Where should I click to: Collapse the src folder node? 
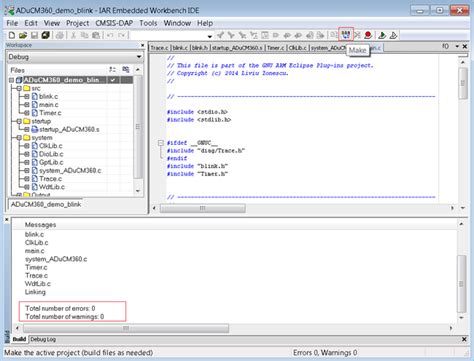(x=19, y=88)
